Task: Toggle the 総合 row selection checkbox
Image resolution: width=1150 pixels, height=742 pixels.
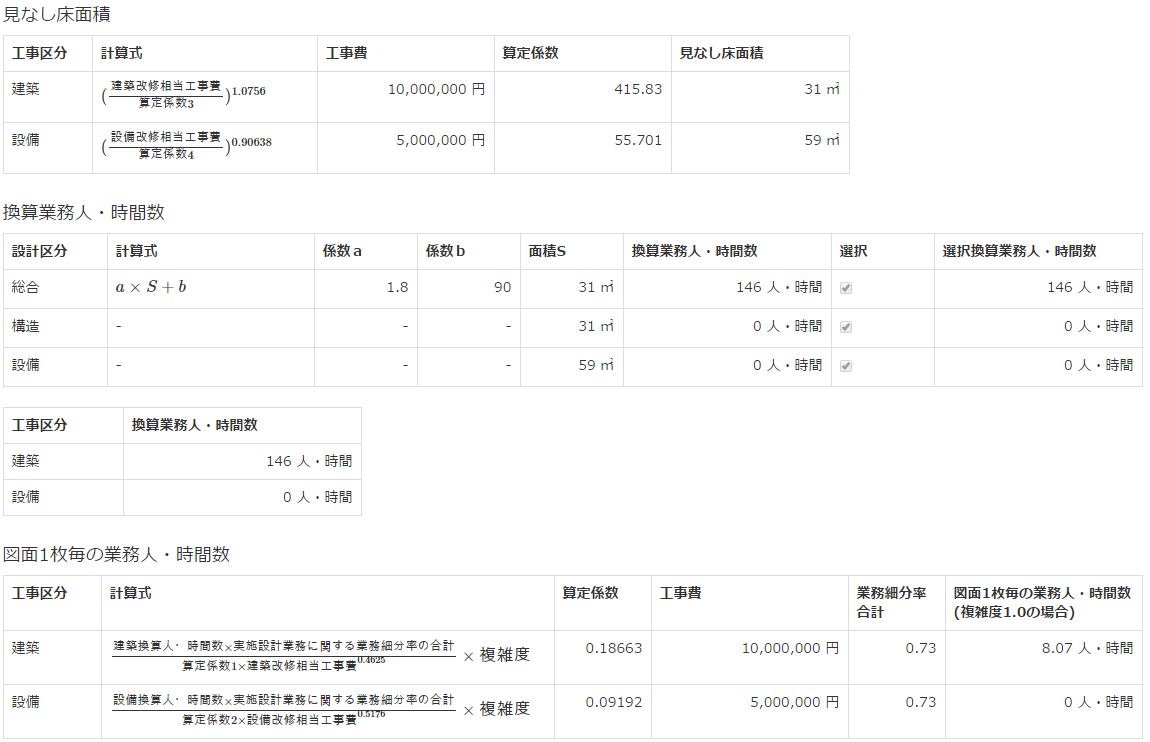Action: pos(846,288)
